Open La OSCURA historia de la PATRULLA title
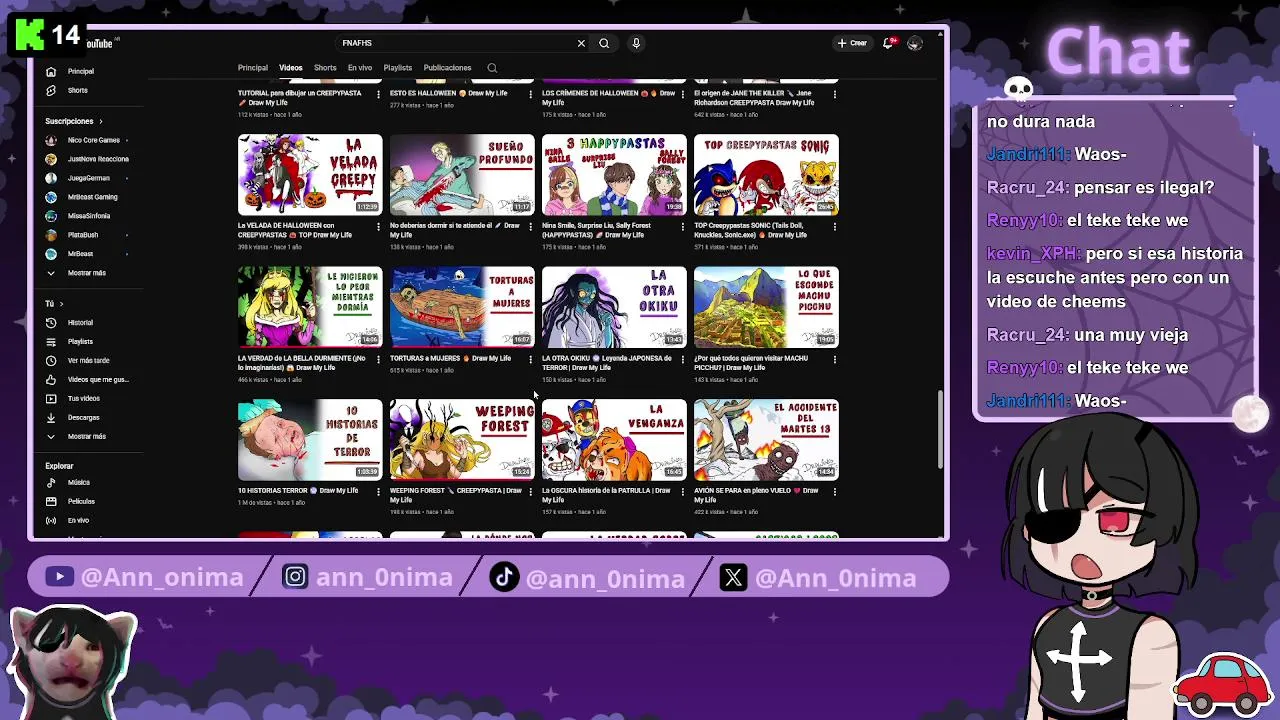This screenshot has width=1280, height=720. (x=606, y=495)
